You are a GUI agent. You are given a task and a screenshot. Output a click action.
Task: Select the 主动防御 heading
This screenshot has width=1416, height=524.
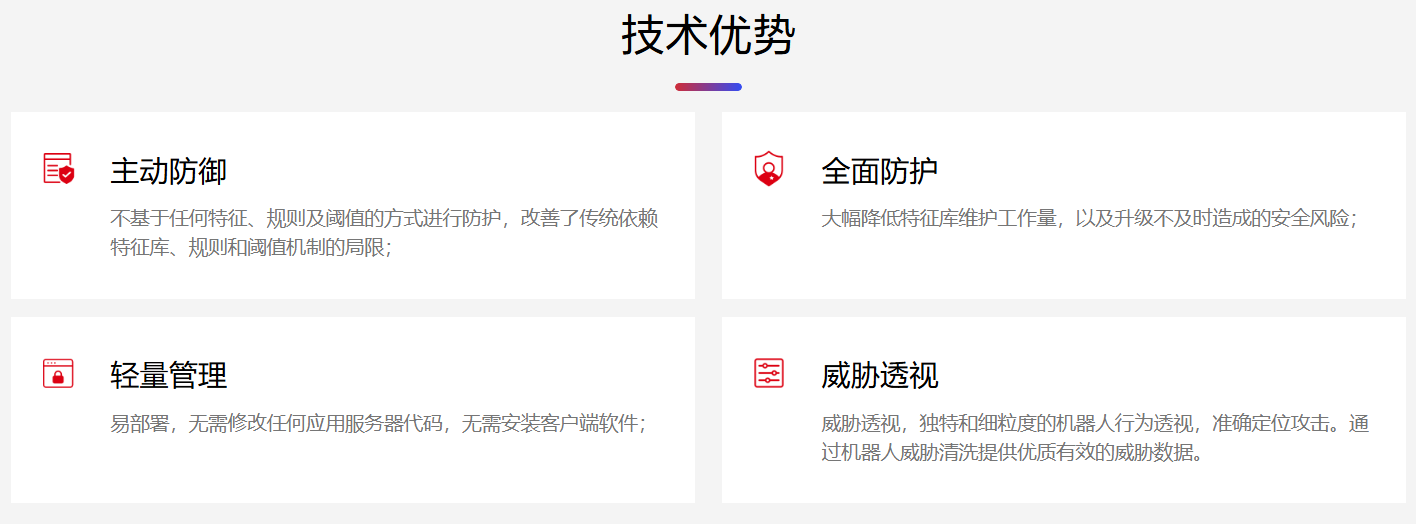(x=168, y=171)
